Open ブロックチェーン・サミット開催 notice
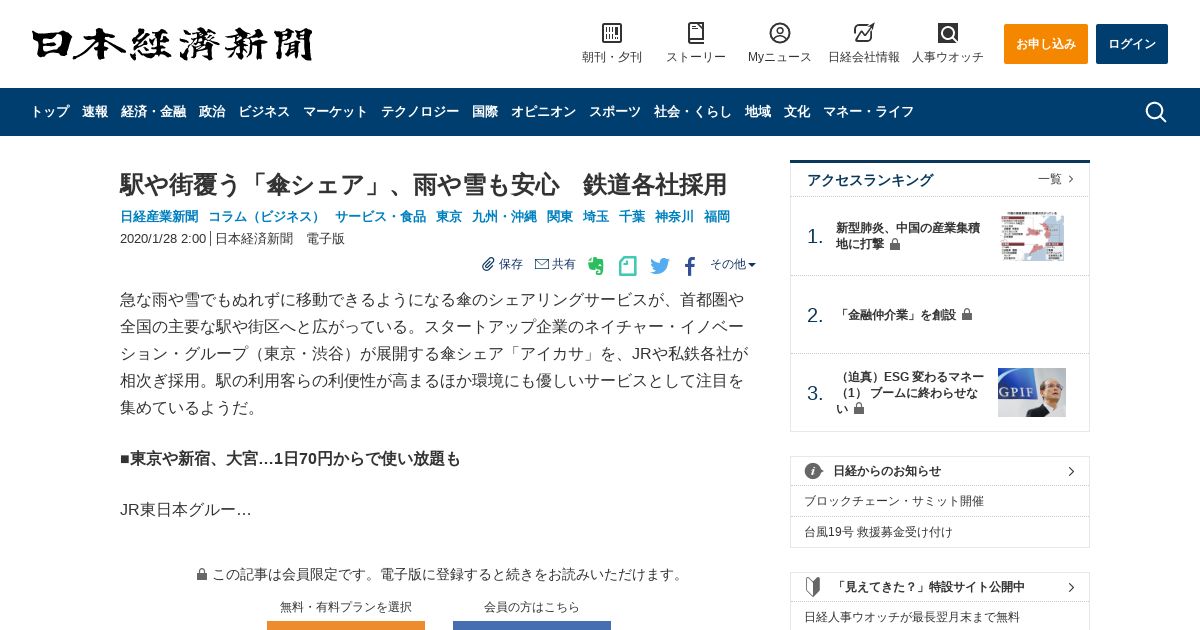This screenshot has width=1200, height=630. point(894,501)
